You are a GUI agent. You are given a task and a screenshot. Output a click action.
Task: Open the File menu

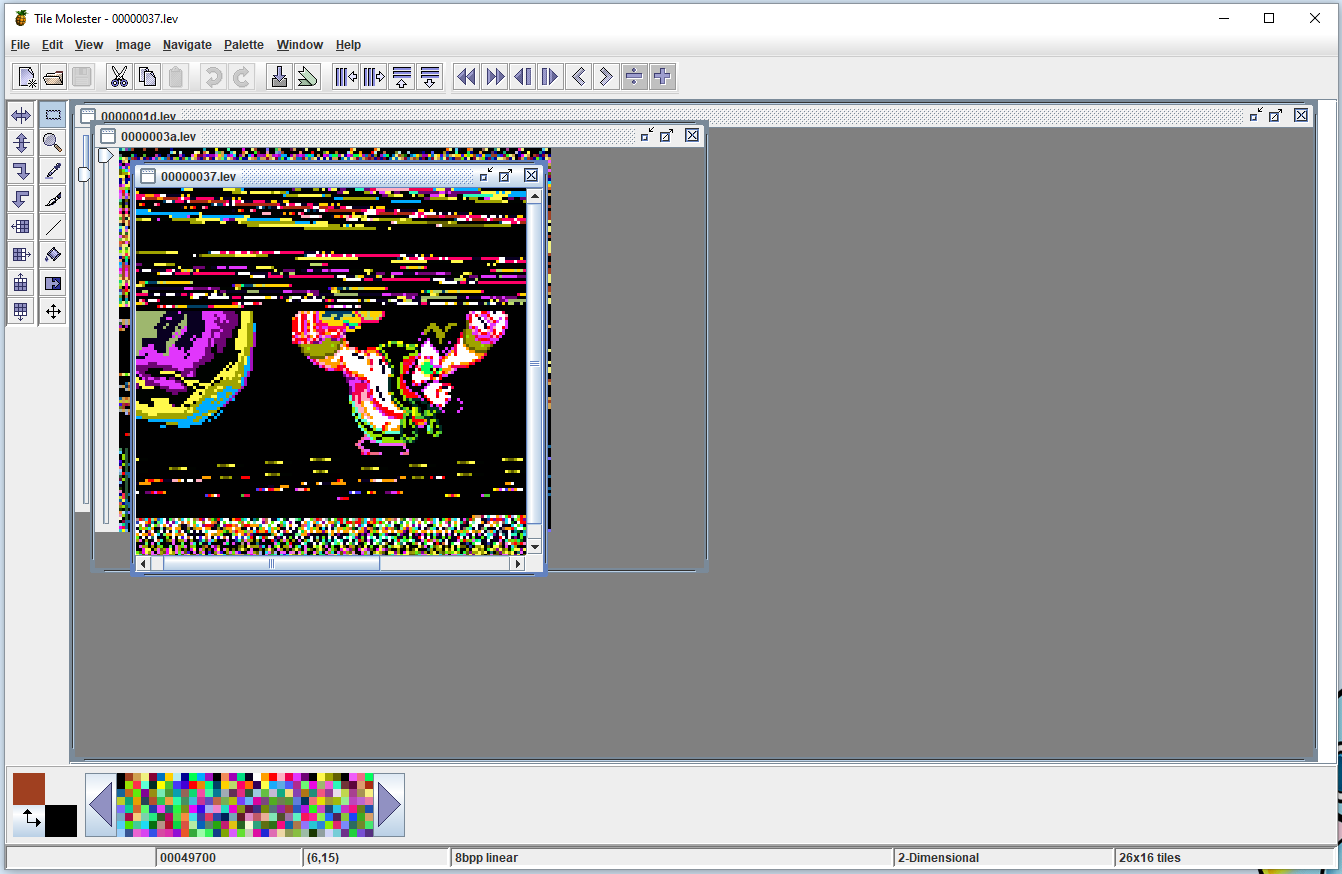pyautogui.click(x=20, y=45)
